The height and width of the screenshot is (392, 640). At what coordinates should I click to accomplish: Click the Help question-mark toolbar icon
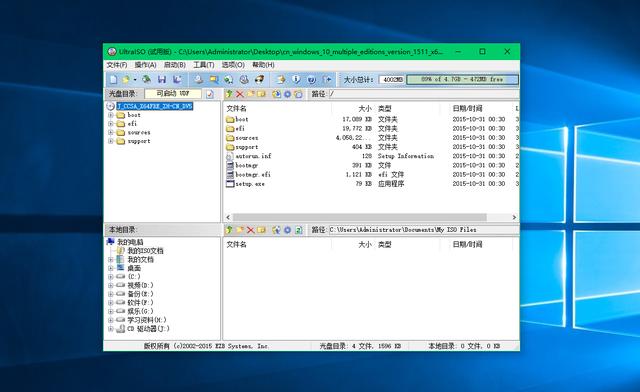(311, 79)
